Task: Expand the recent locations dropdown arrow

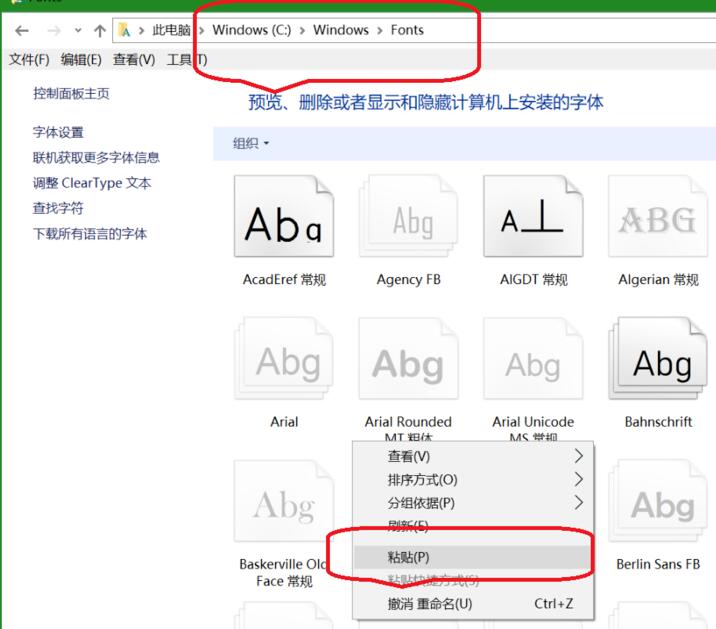Action: pyautogui.click(x=78, y=31)
